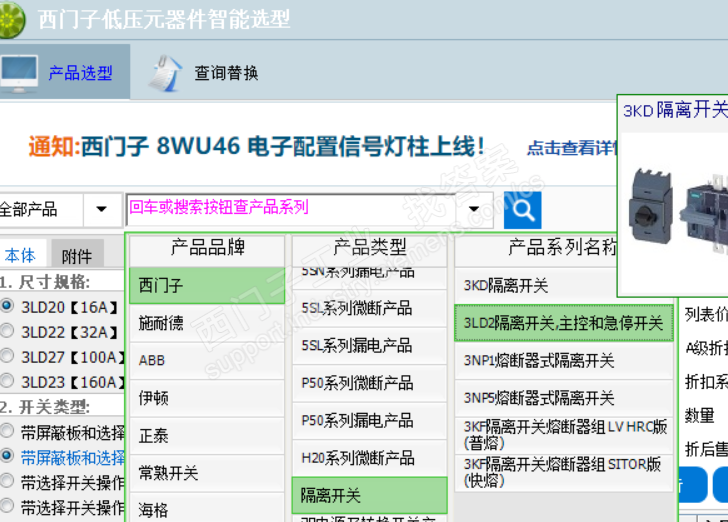Click the green application logo icon
The width and height of the screenshot is (728, 522).
point(12,19)
